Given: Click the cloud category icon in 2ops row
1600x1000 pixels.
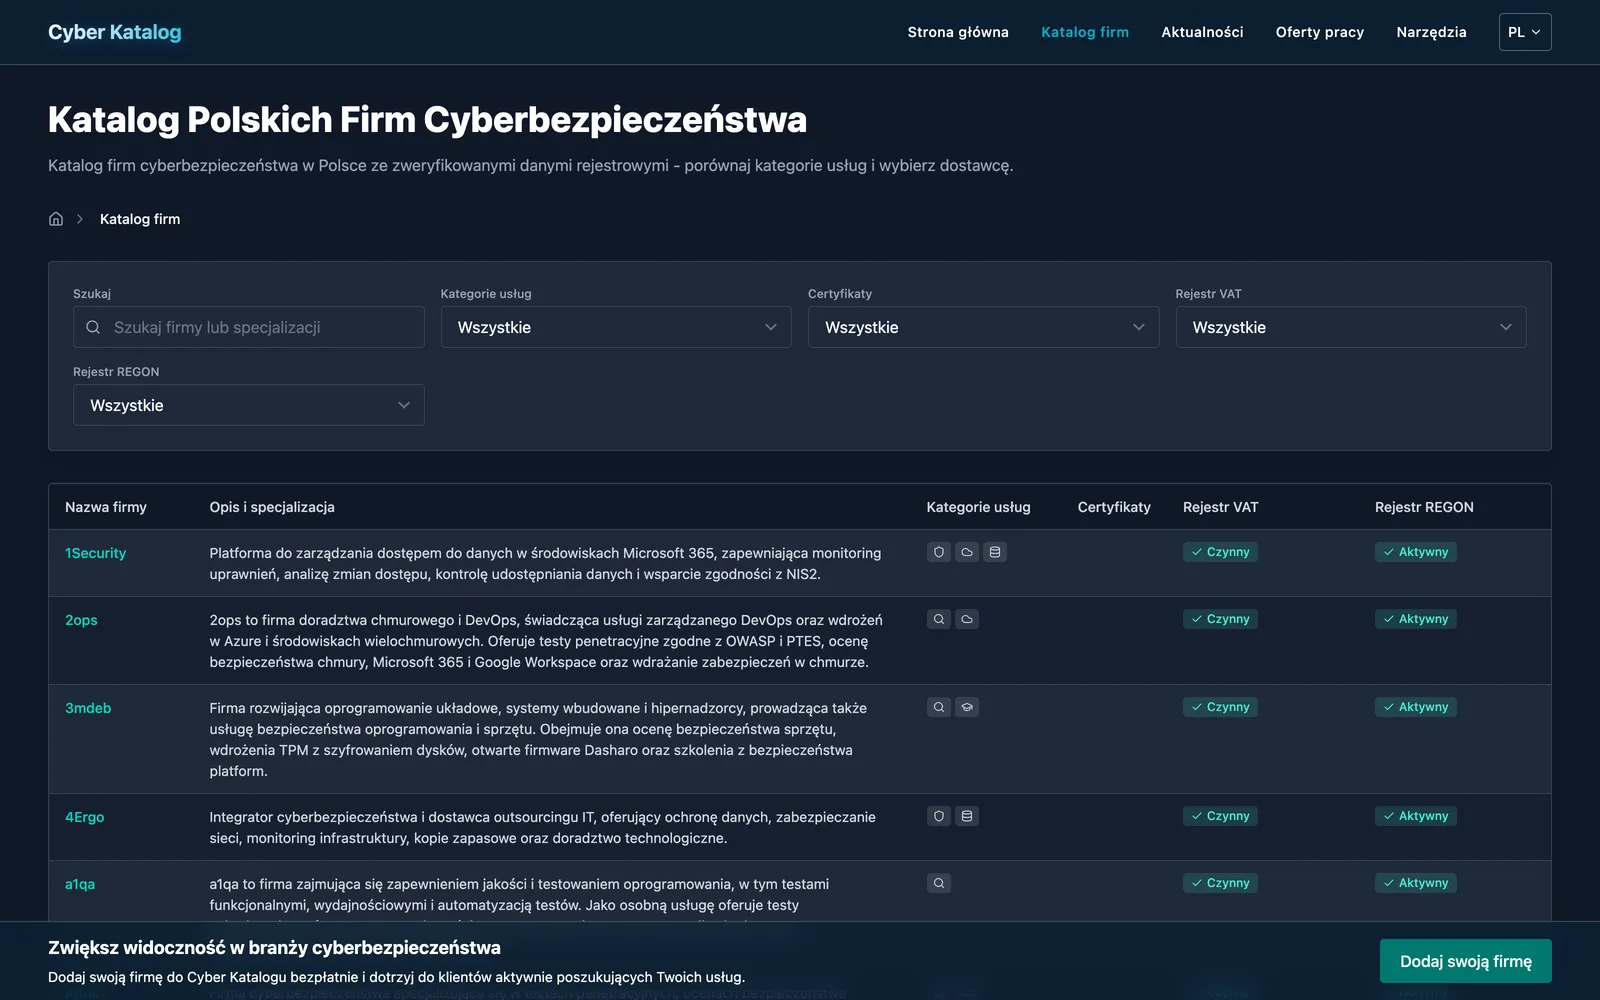Looking at the screenshot, I should (x=966, y=619).
